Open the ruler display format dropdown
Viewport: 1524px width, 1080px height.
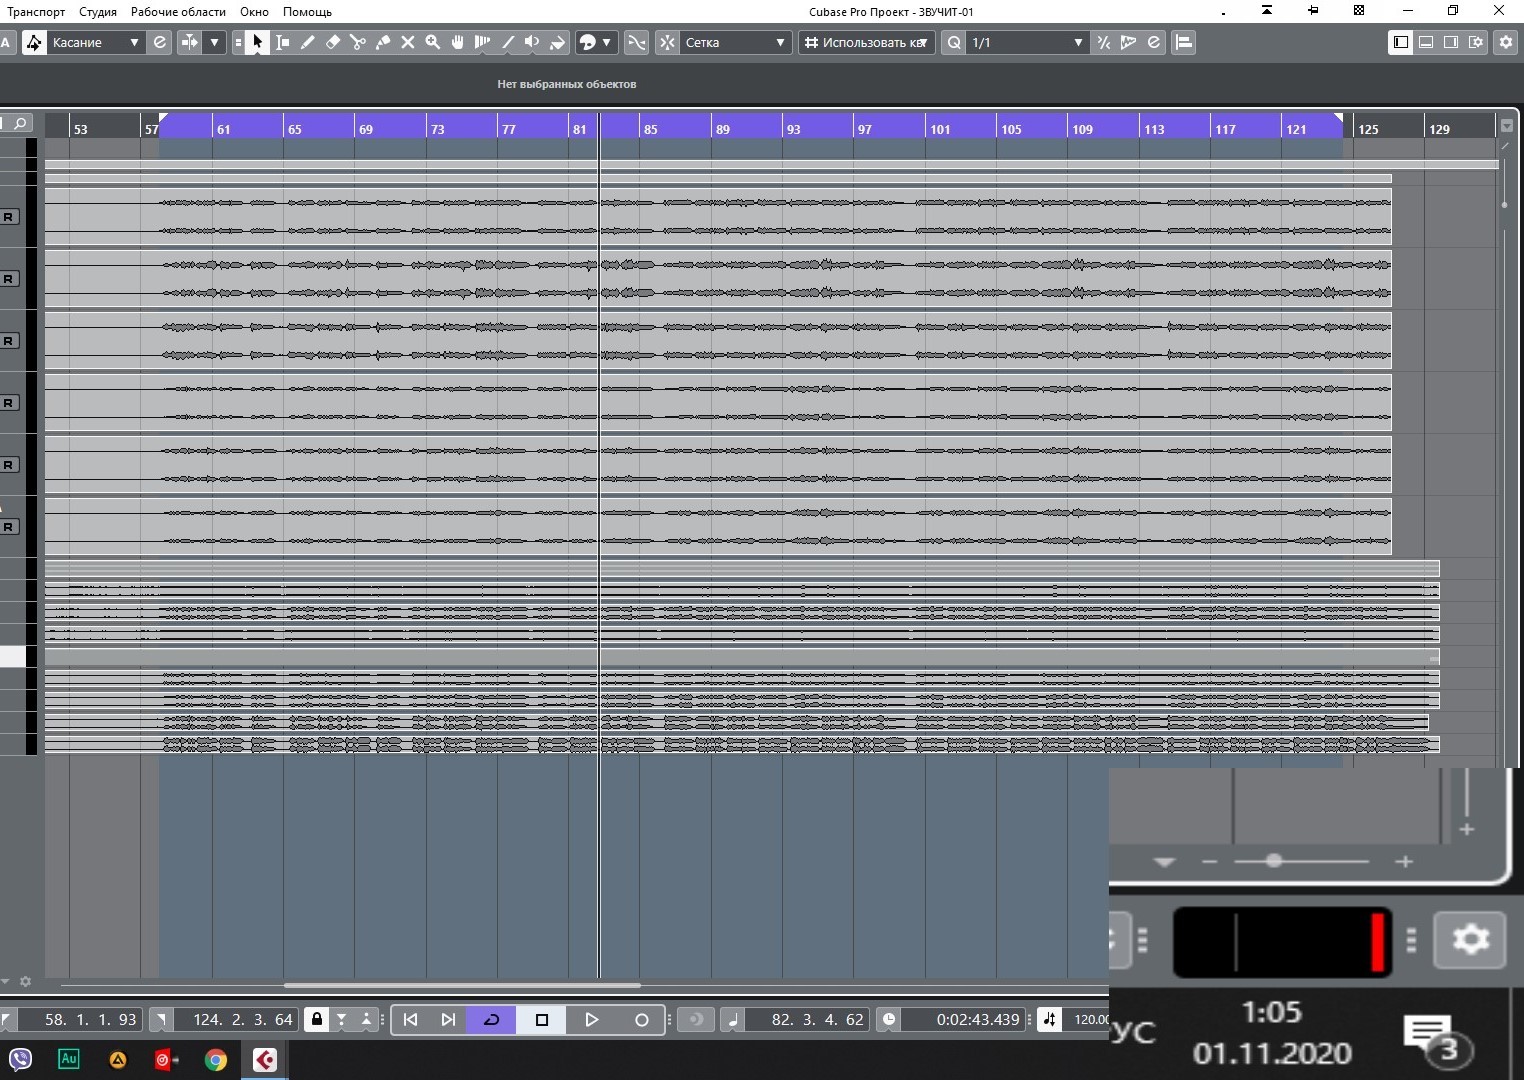pos(1507,126)
